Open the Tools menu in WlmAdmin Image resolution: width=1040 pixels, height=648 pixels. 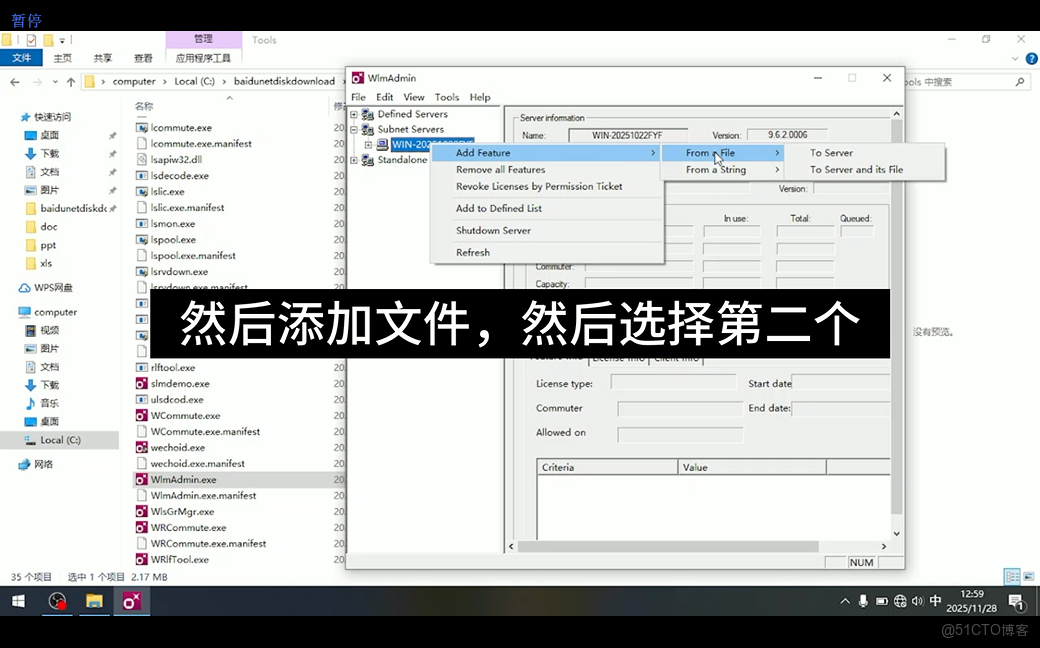(x=447, y=97)
